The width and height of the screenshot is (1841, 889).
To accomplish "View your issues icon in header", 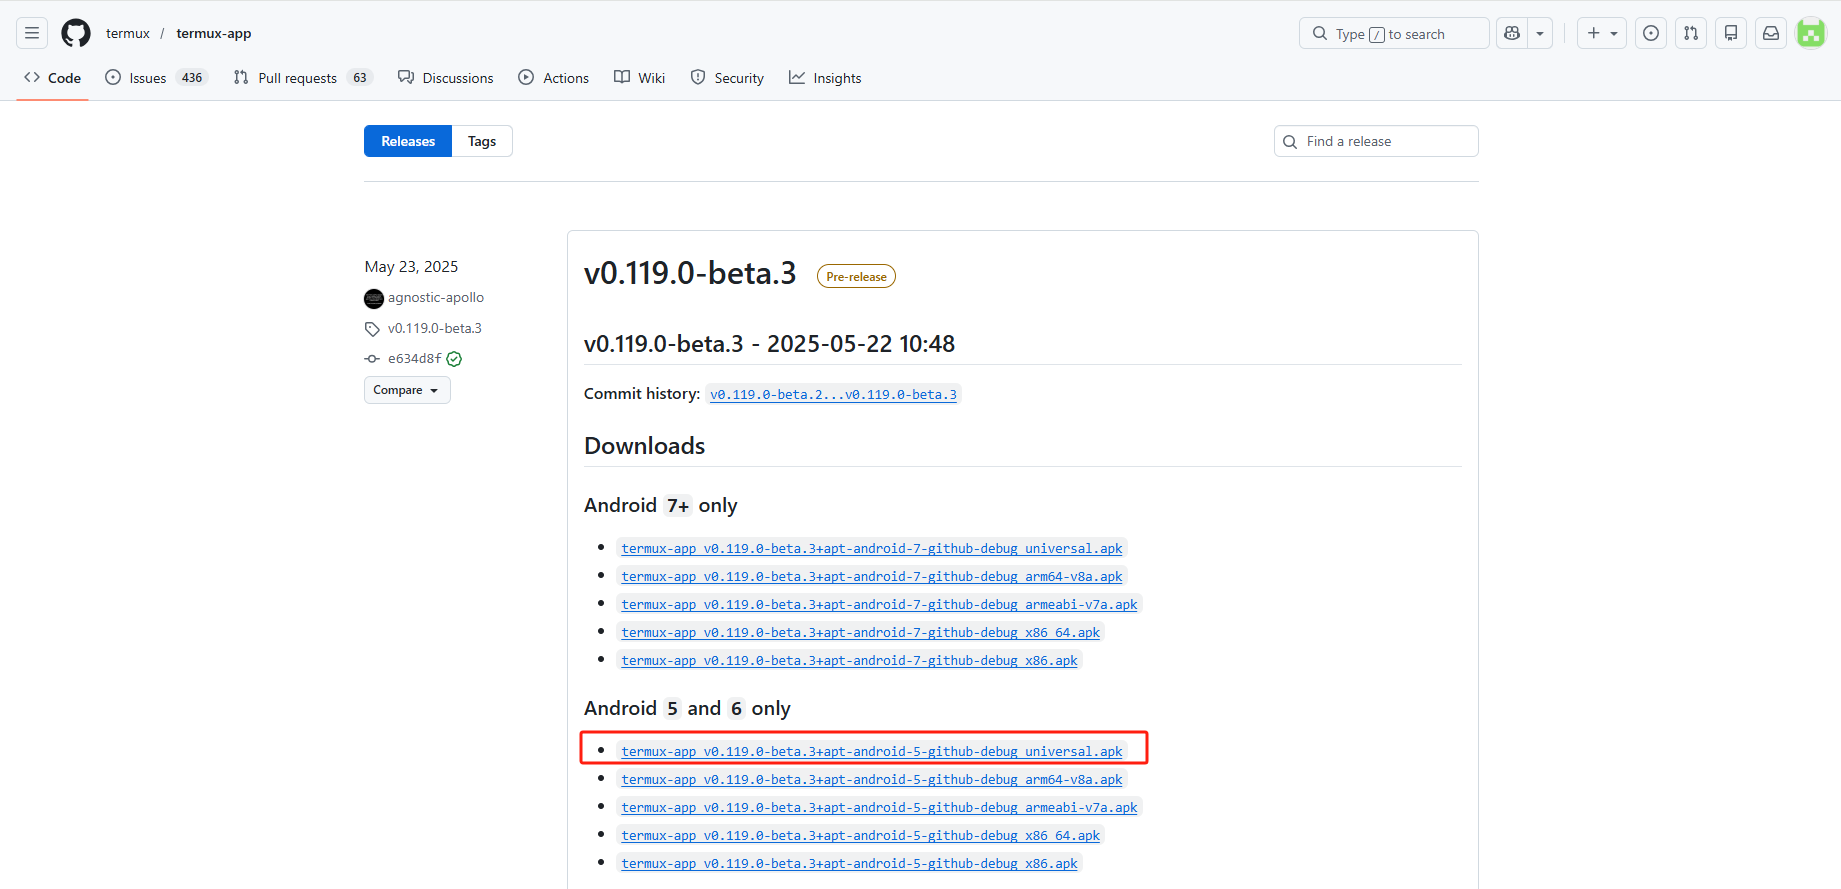I will click(1651, 33).
